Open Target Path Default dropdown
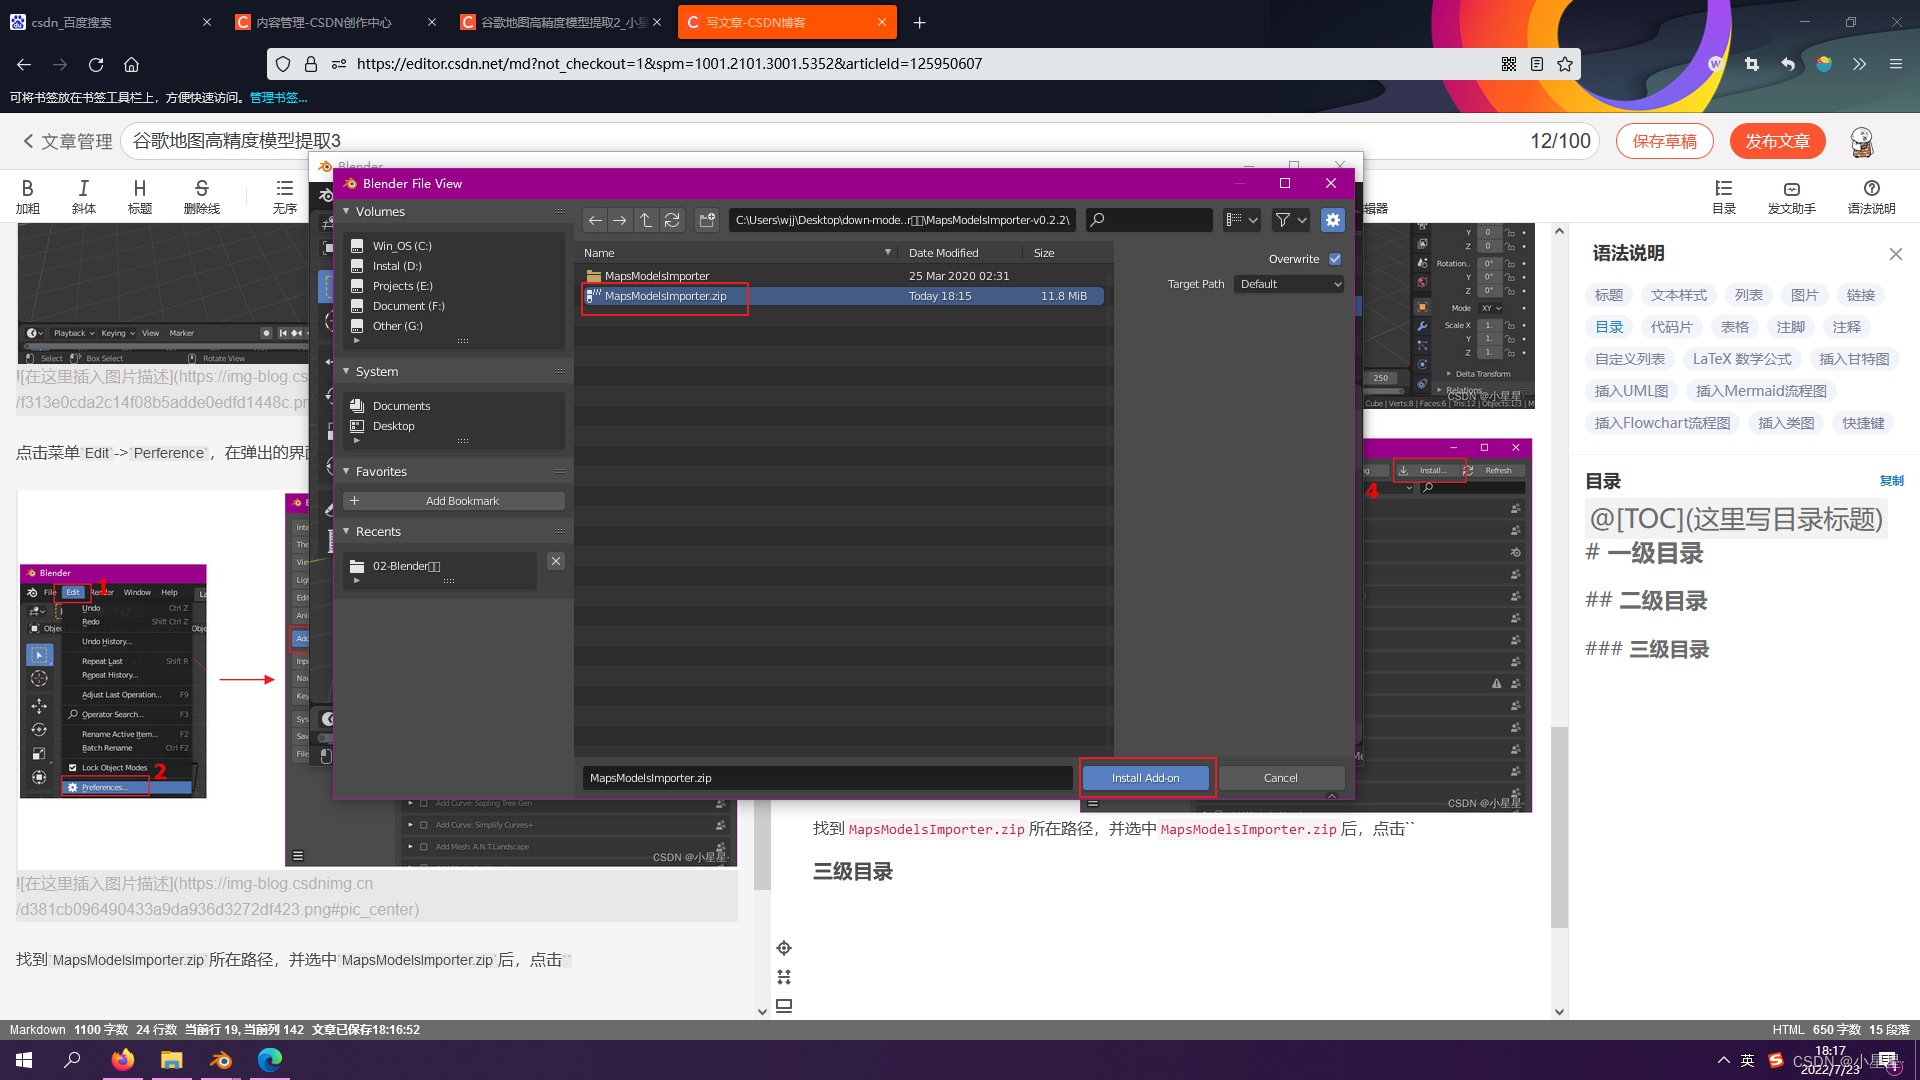 tap(1290, 284)
